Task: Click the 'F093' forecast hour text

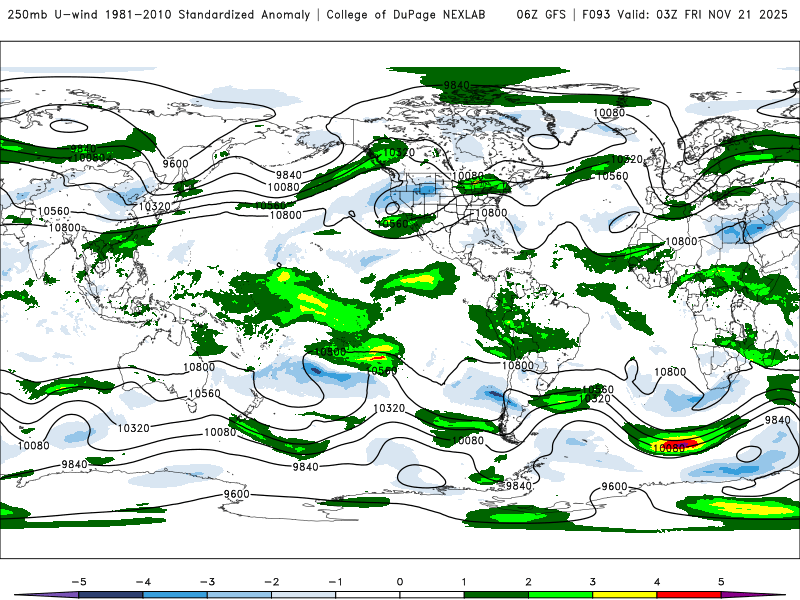Action: point(595,14)
